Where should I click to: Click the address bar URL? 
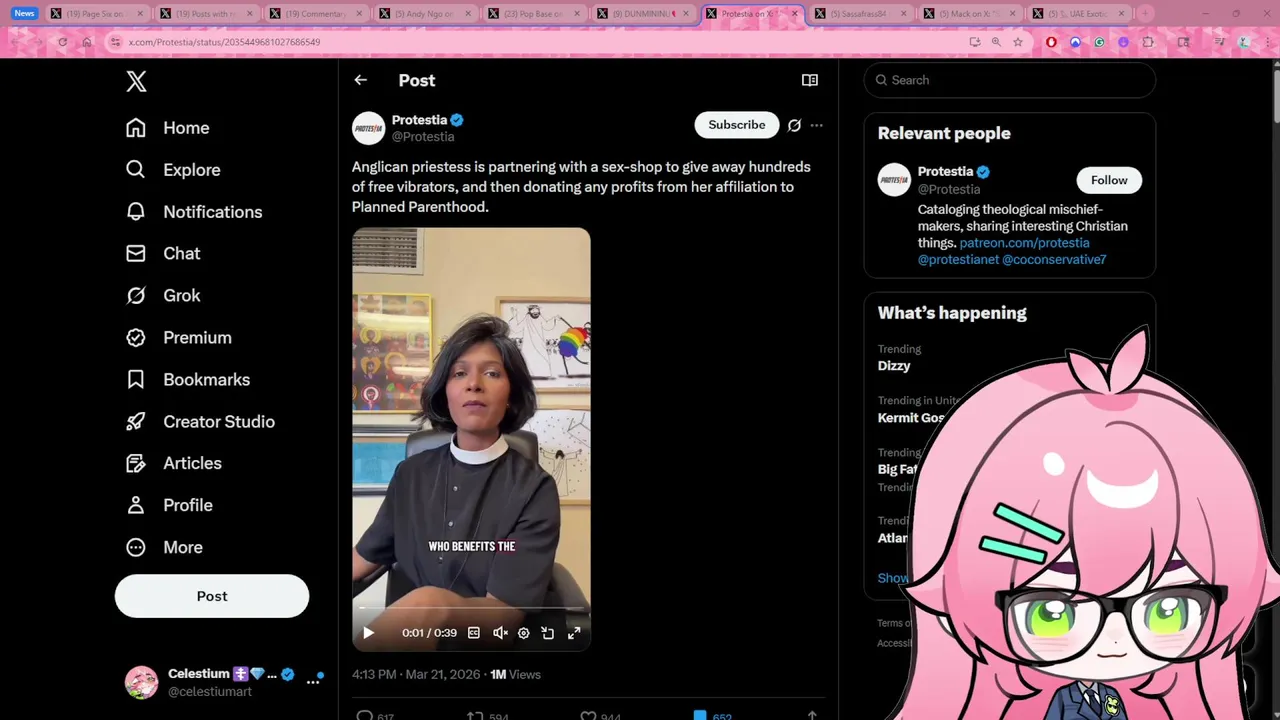(224, 42)
